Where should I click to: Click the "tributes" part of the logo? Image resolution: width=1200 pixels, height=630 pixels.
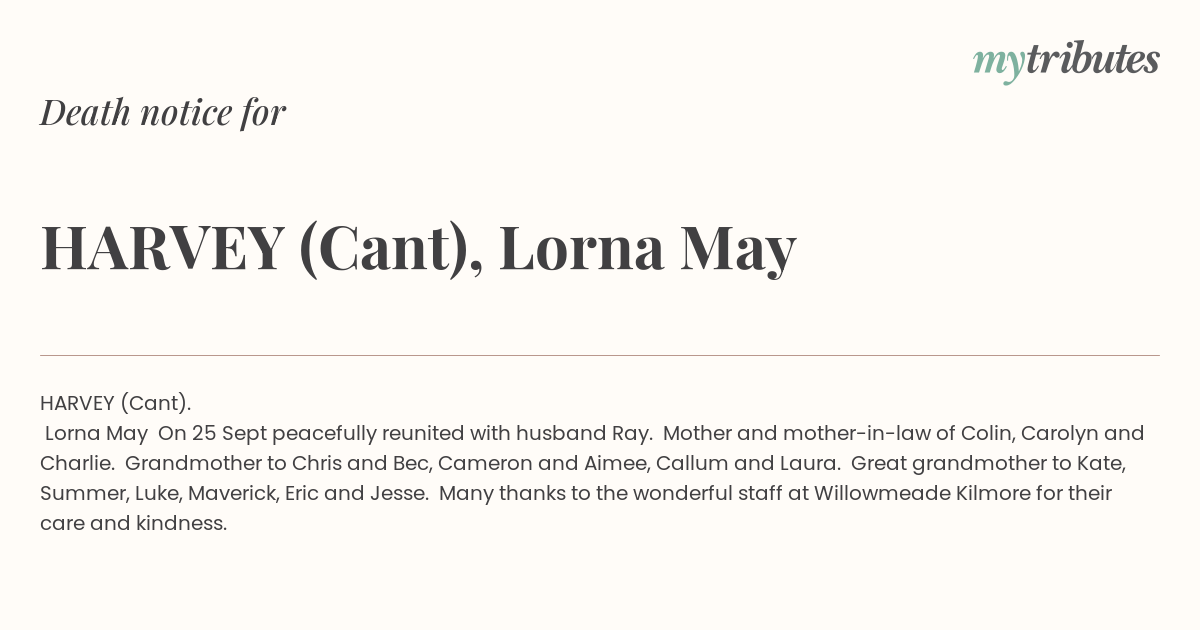coord(1092,60)
